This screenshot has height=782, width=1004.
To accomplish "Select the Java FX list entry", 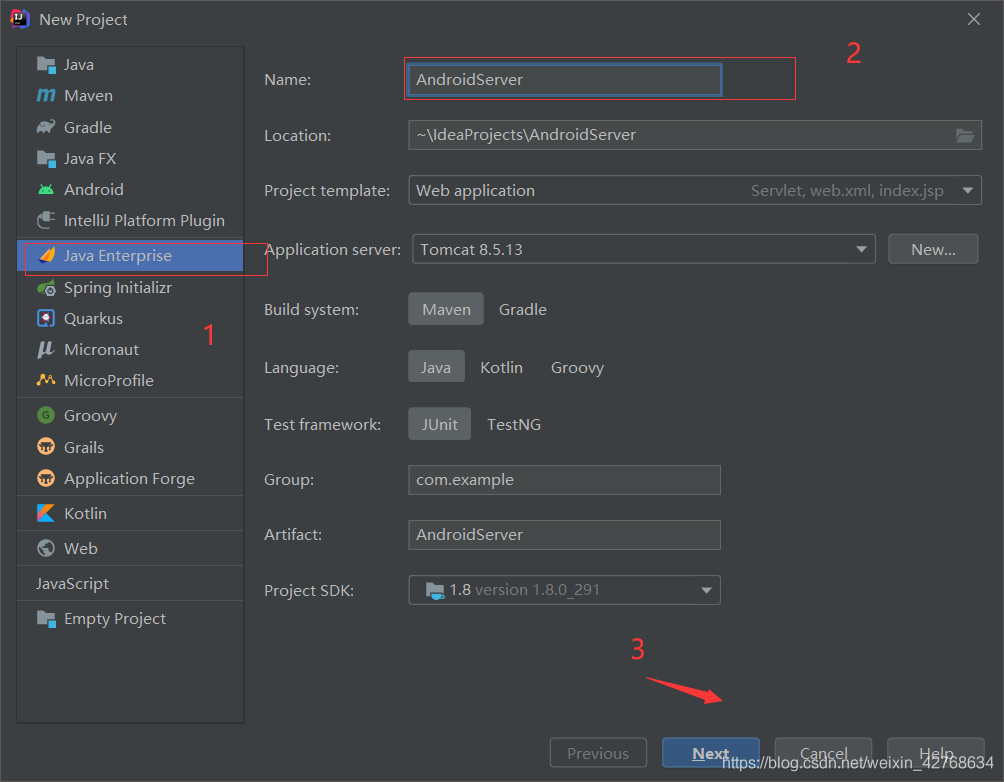I will click(x=130, y=158).
